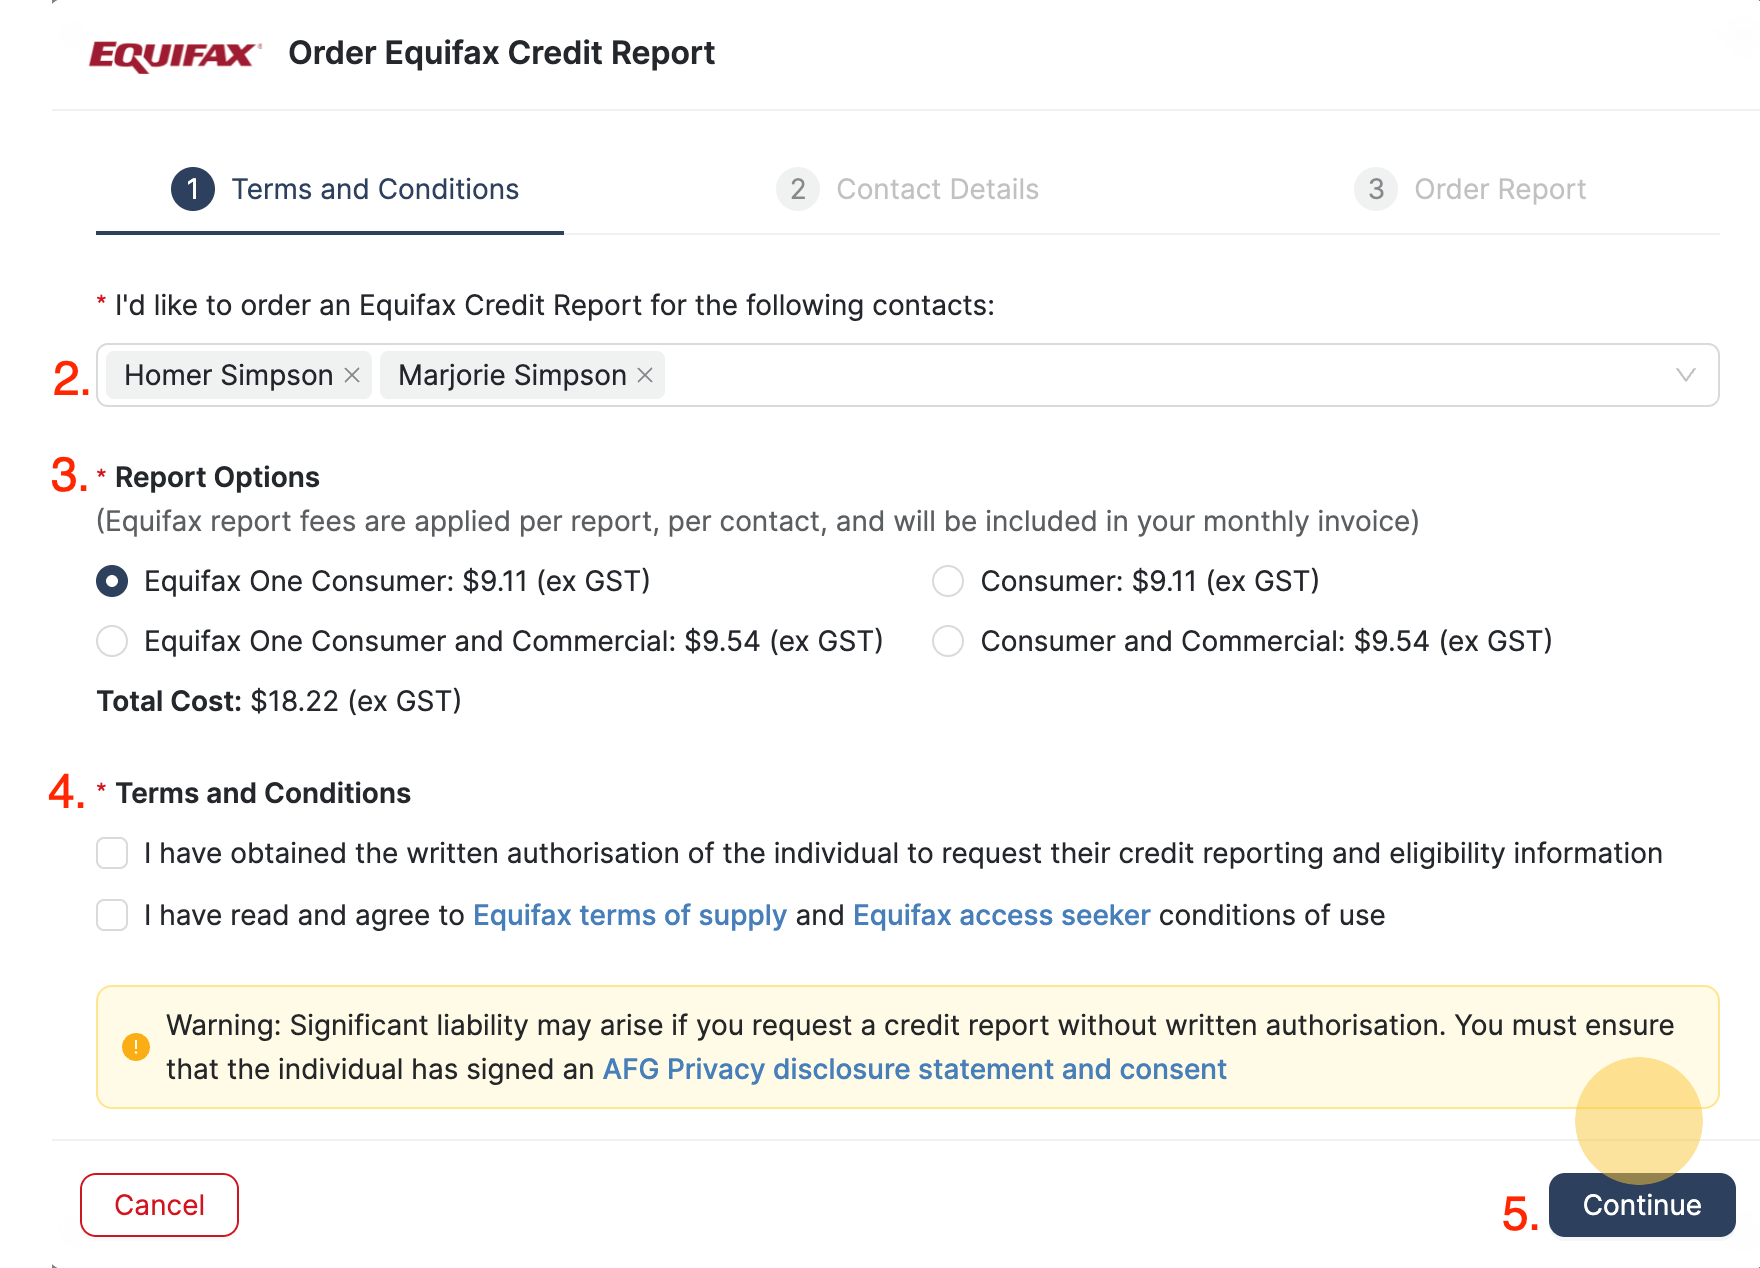Open the Equifax access seeker link
Viewport: 1760px width, 1268px height.
coord(1000,915)
